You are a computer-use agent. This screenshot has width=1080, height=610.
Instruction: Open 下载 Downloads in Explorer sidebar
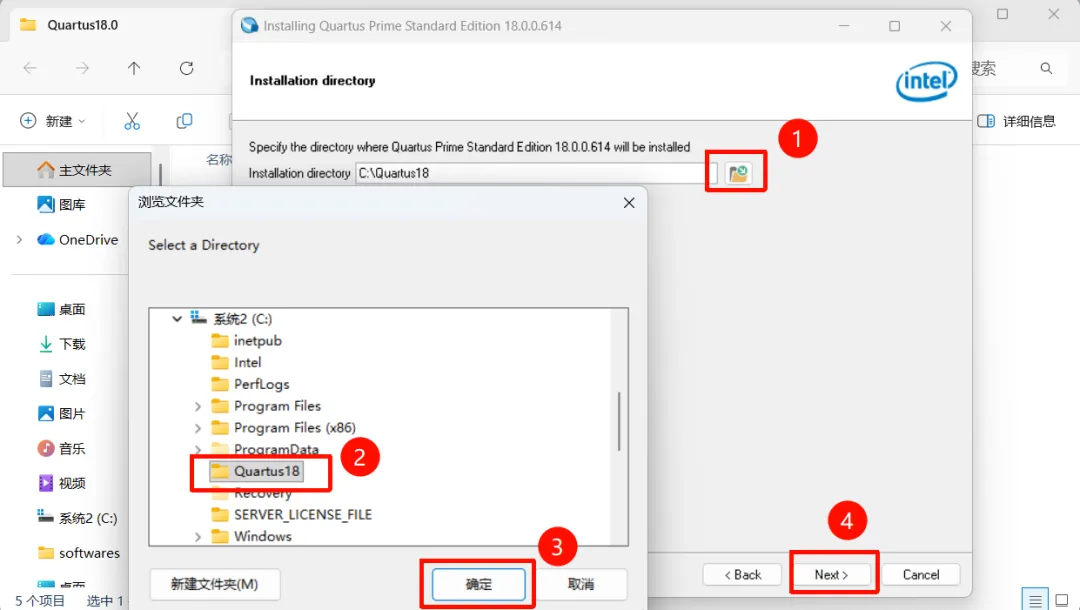pos(61,344)
